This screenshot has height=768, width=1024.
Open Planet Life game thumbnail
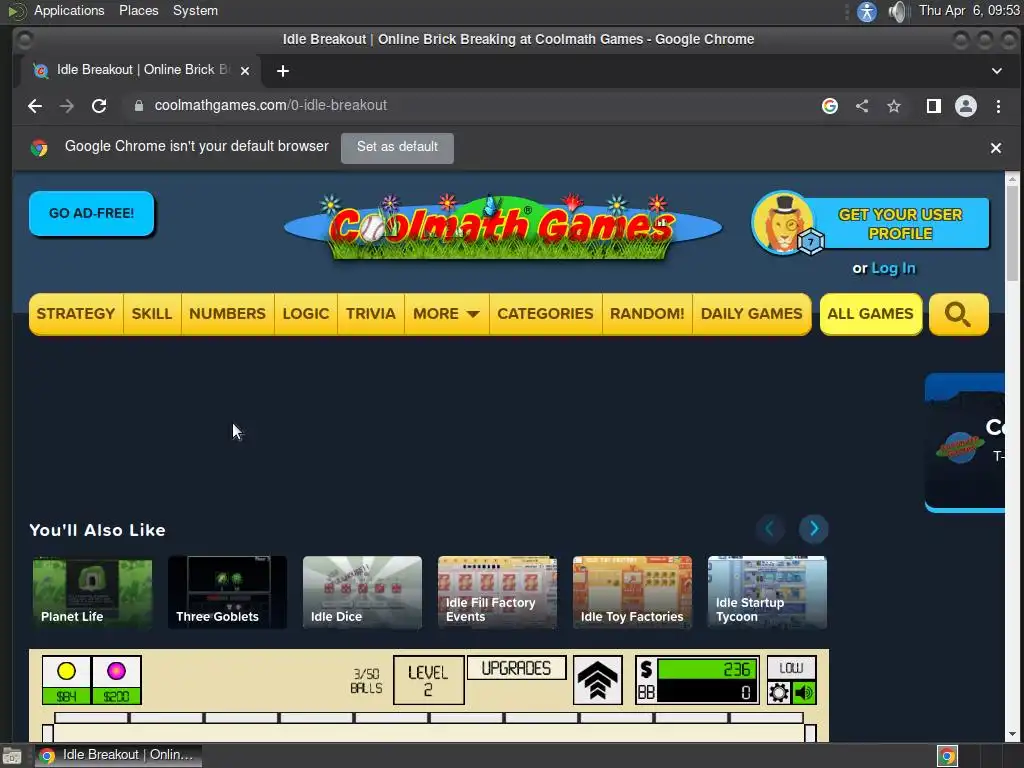(92, 592)
